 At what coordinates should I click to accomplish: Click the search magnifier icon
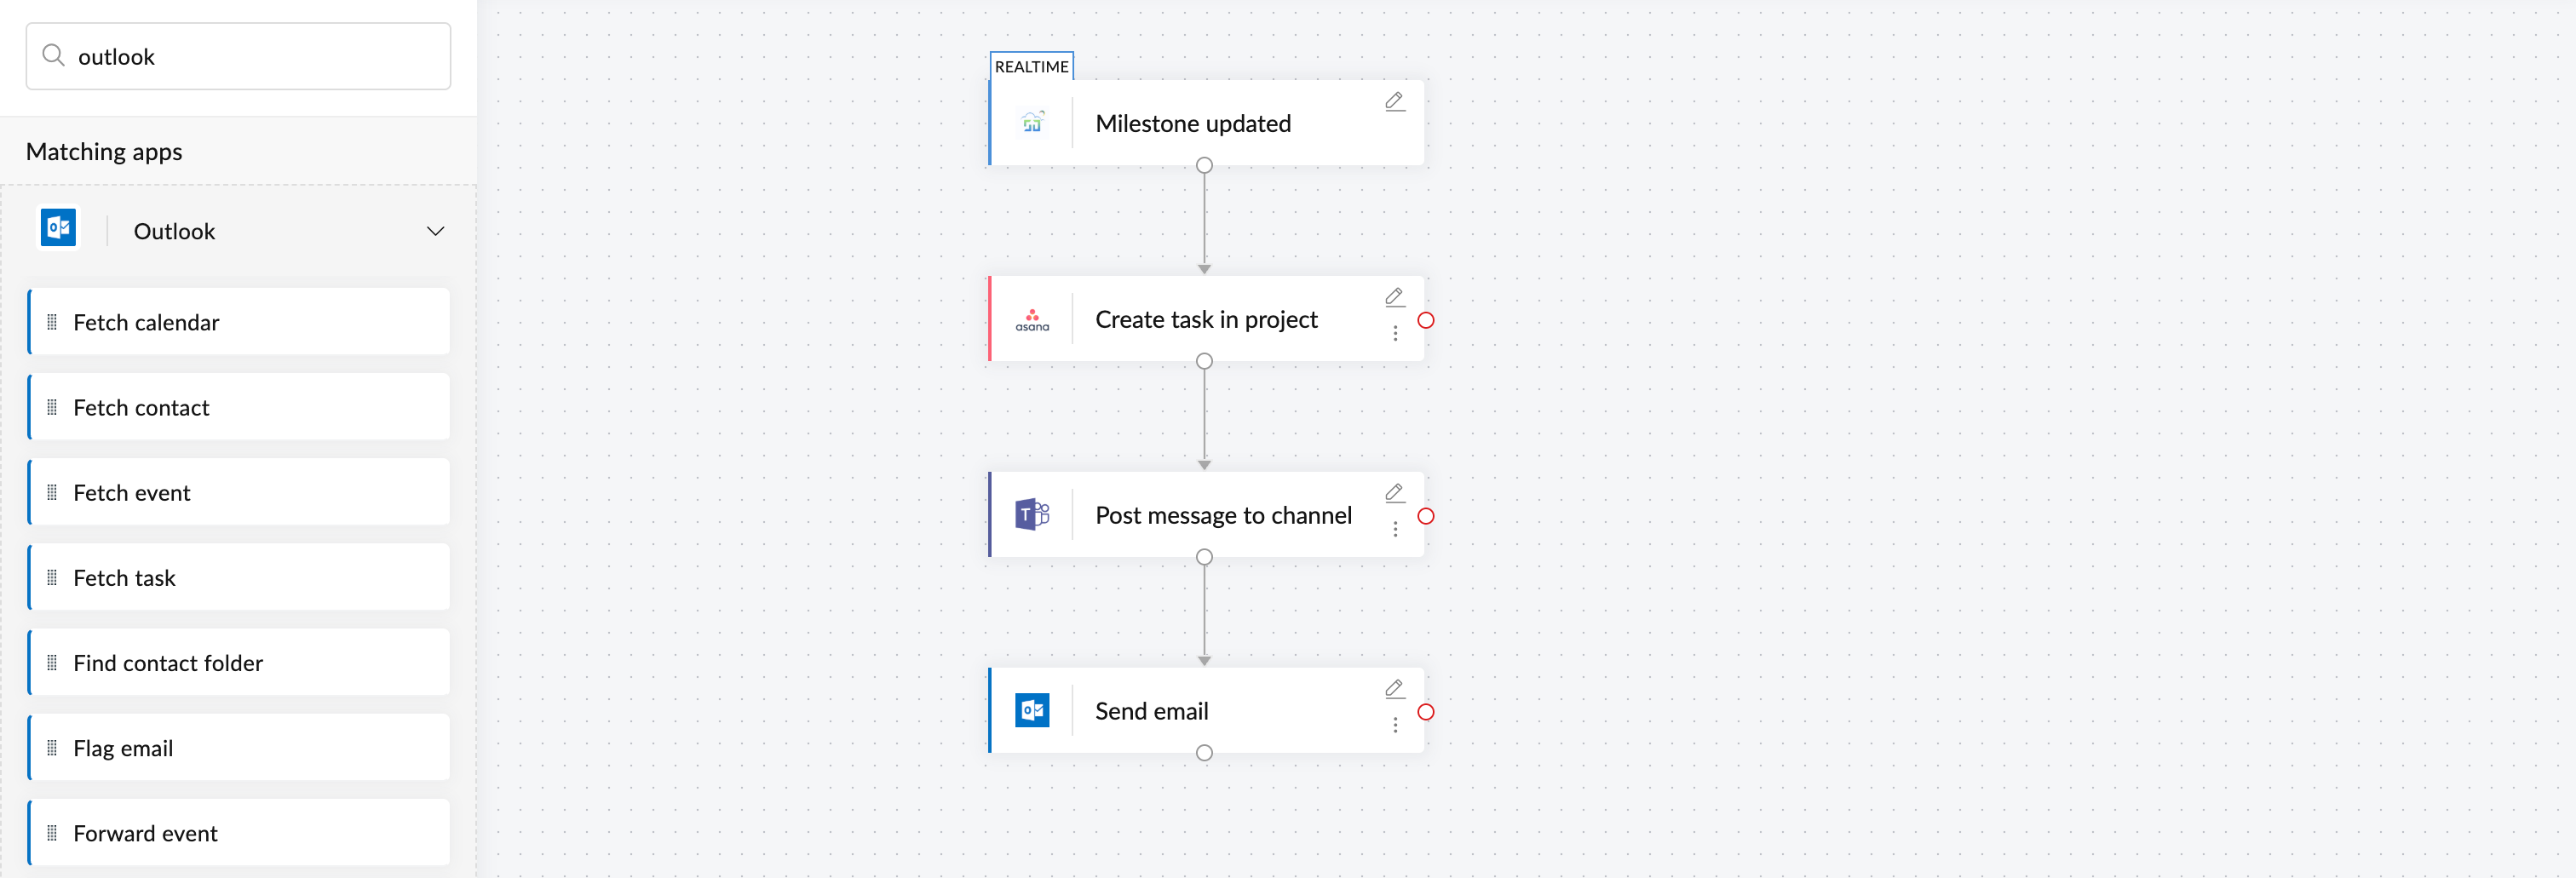53,56
